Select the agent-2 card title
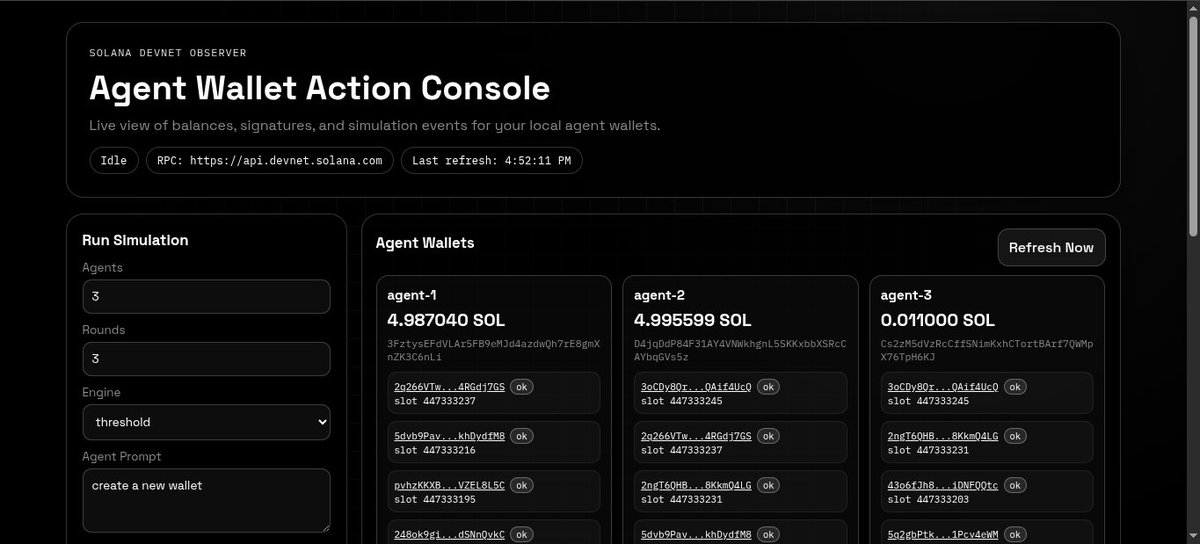The width and height of the screenshot is (1200, 544). coord(659,295)
